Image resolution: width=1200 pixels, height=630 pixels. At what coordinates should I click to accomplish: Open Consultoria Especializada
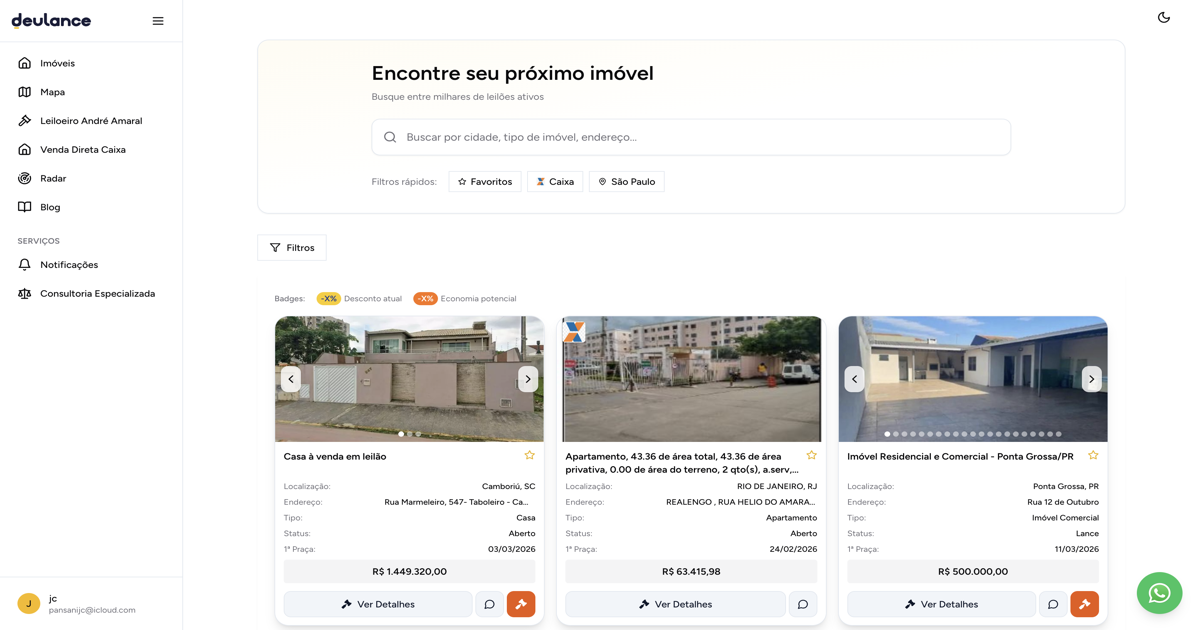pyautogui.click(x=91, y=294)
